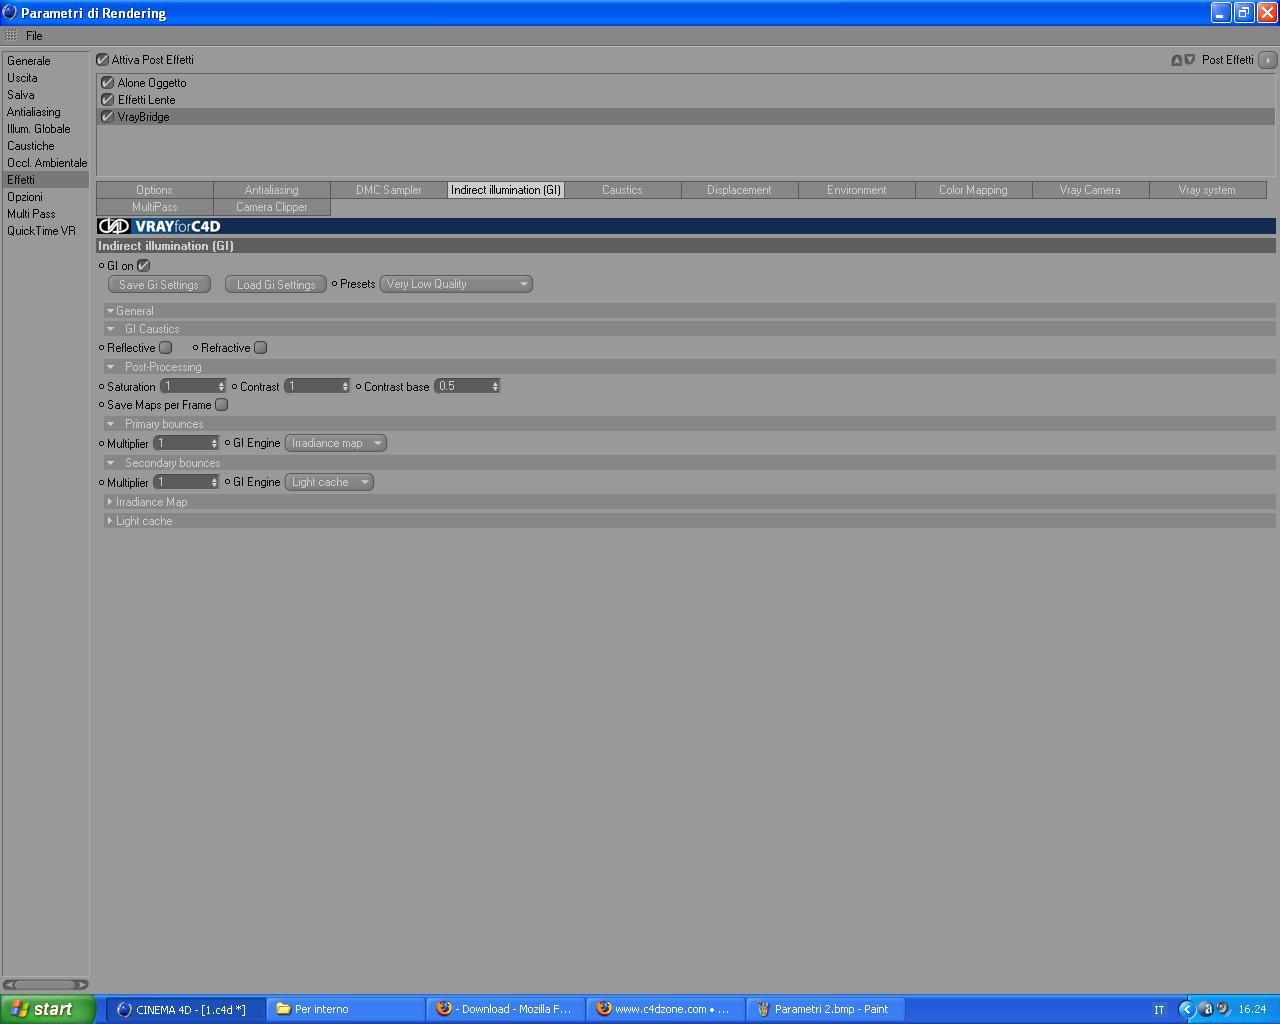Viewport: 1280px width, 1024px height.
Task: Click the IT language indicator in taskbar
Action: pos(1159,1010)
